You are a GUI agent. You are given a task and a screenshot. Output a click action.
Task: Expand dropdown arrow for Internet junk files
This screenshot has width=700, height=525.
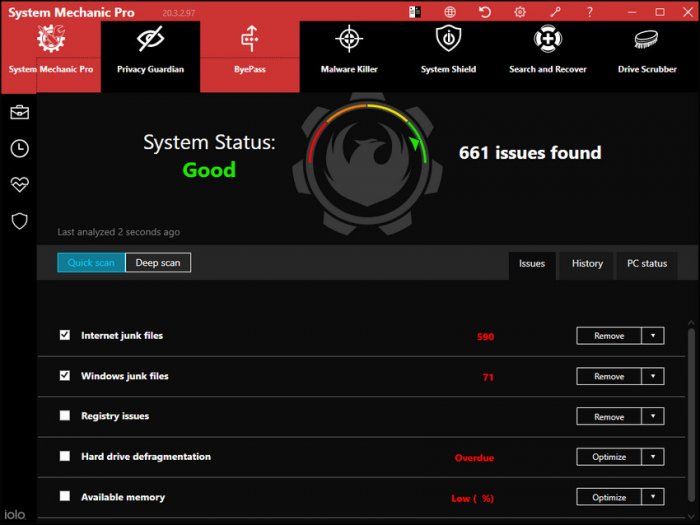pos(653,336)
